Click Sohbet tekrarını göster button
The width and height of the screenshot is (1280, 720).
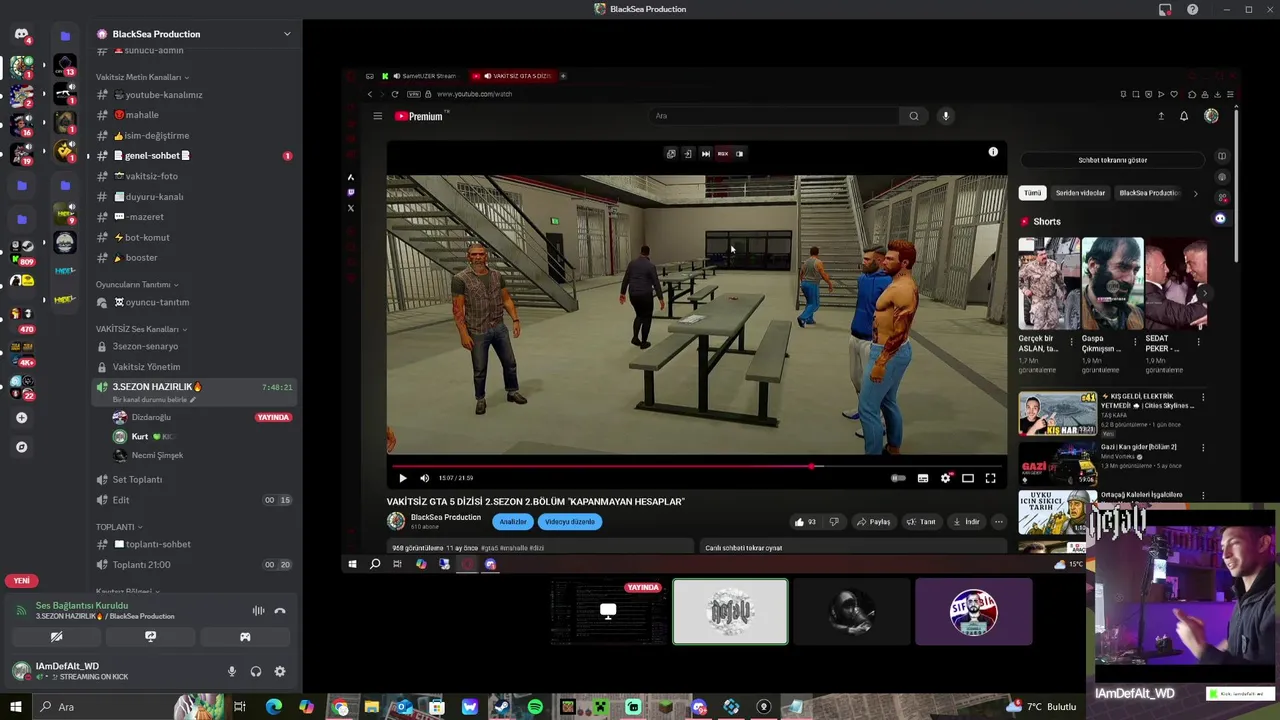click(x=1112, y=160)
